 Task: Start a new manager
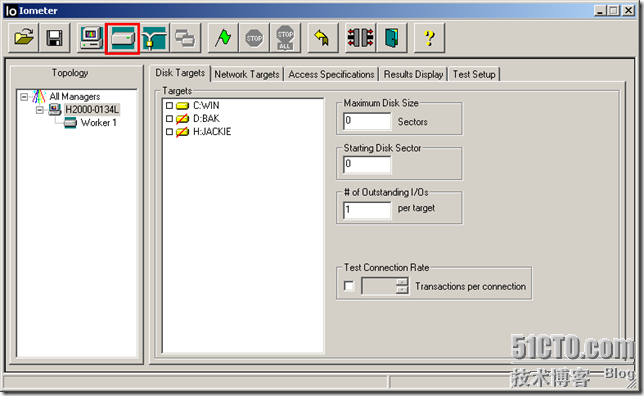coord(91,38)
